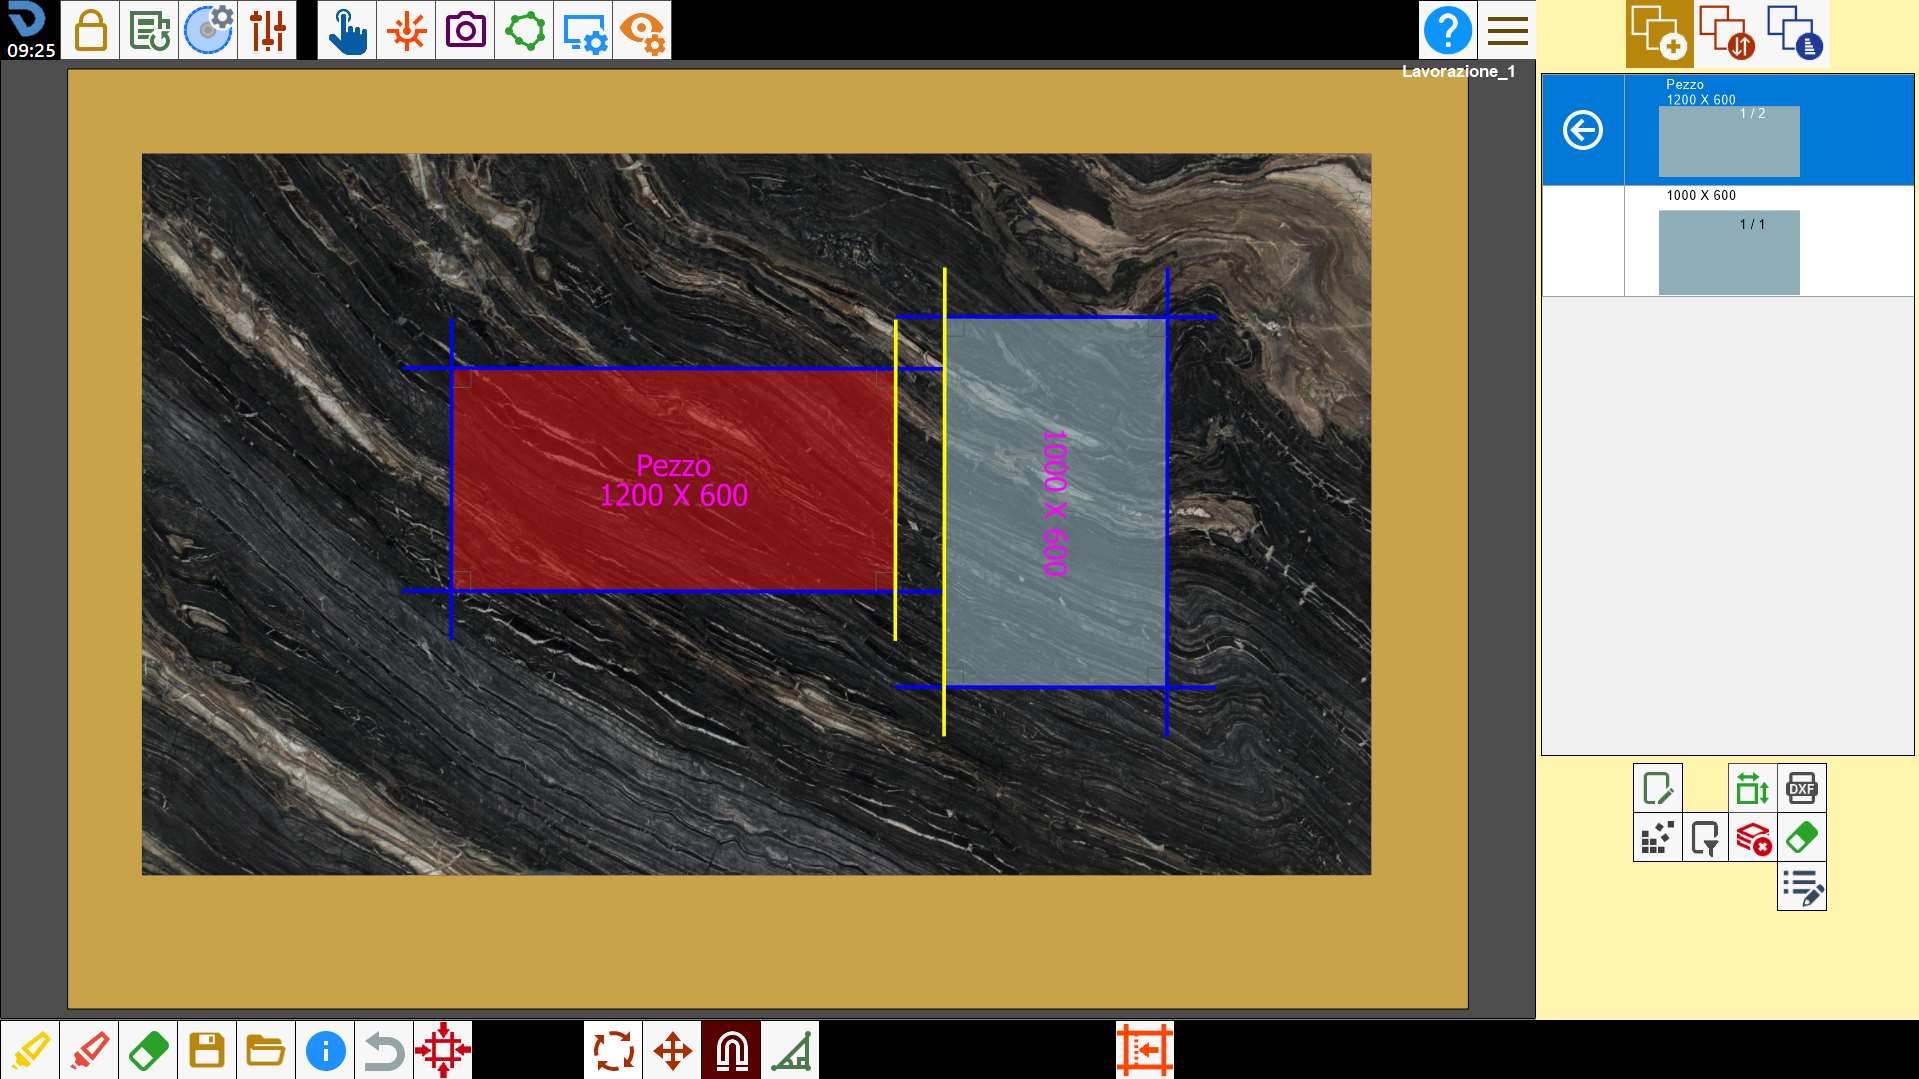Select the 1000 X 600 piece thumbnail
The image size is (1919, 1079).
pyautogui.click(x=1728, y=252)
